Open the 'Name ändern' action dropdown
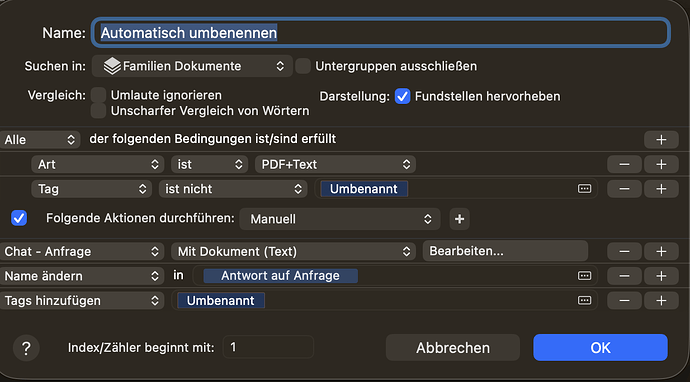This screenshot has height=382, width=690. coord(82,276)
